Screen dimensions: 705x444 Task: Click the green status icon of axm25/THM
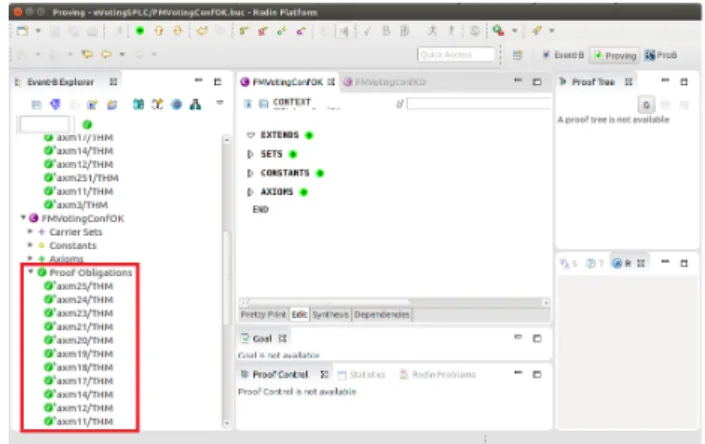(49, 286)
